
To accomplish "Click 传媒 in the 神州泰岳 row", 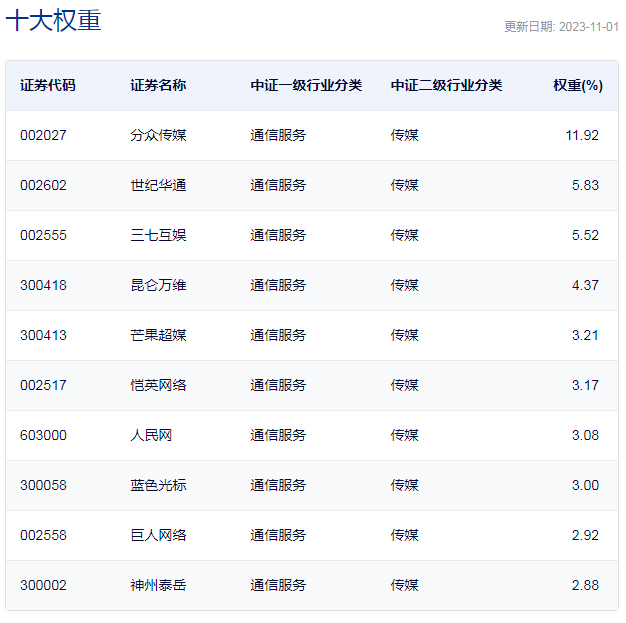I will click(404, 586).
